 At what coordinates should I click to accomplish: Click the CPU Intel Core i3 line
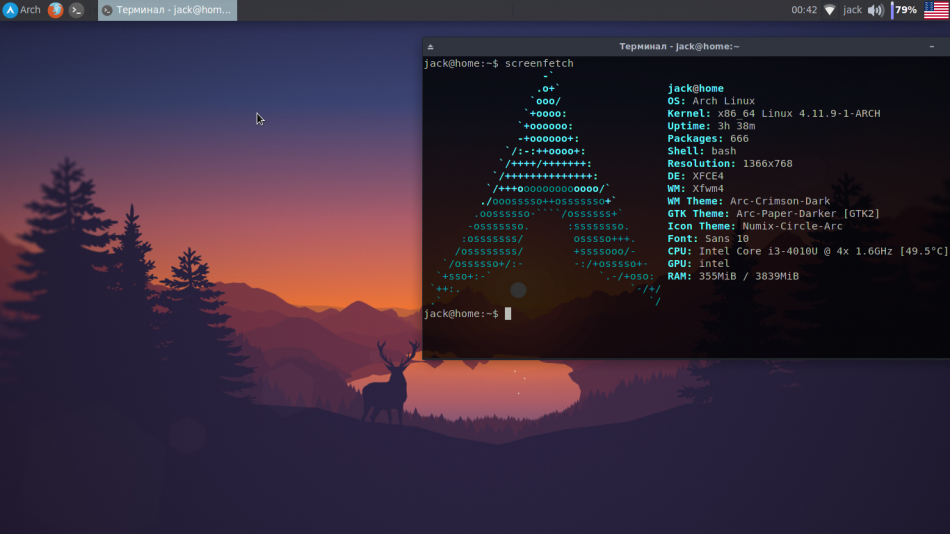[808, 251]
